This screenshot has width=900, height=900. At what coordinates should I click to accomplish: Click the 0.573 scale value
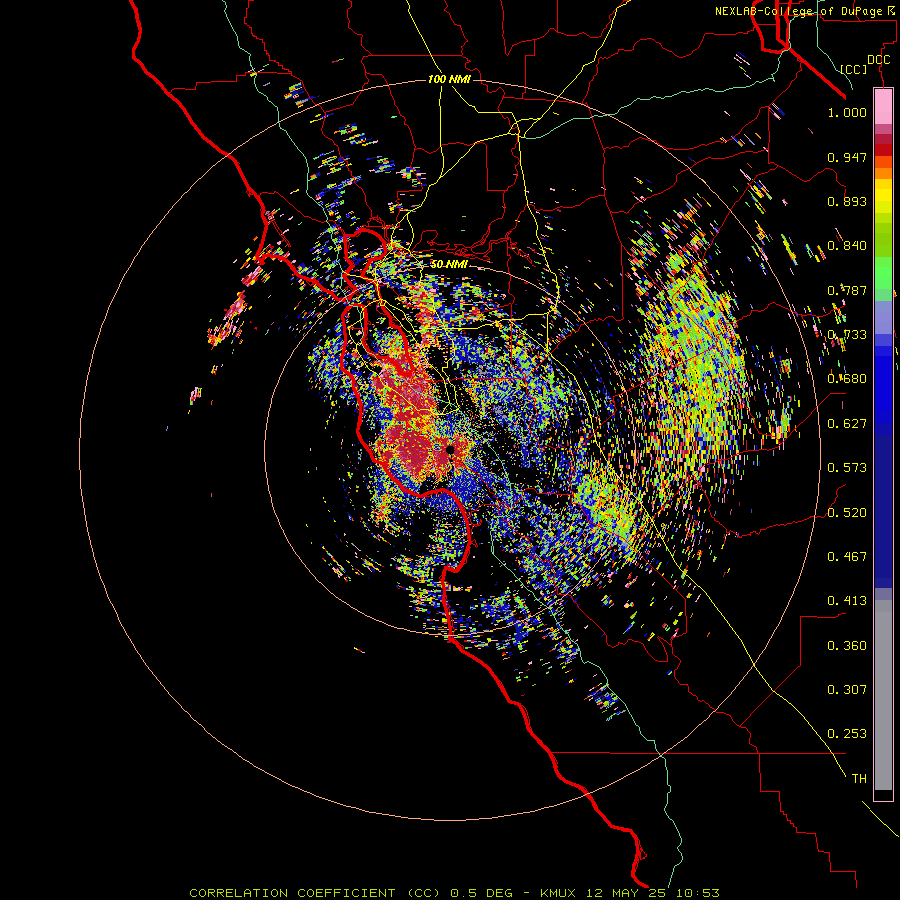(847, 468)
